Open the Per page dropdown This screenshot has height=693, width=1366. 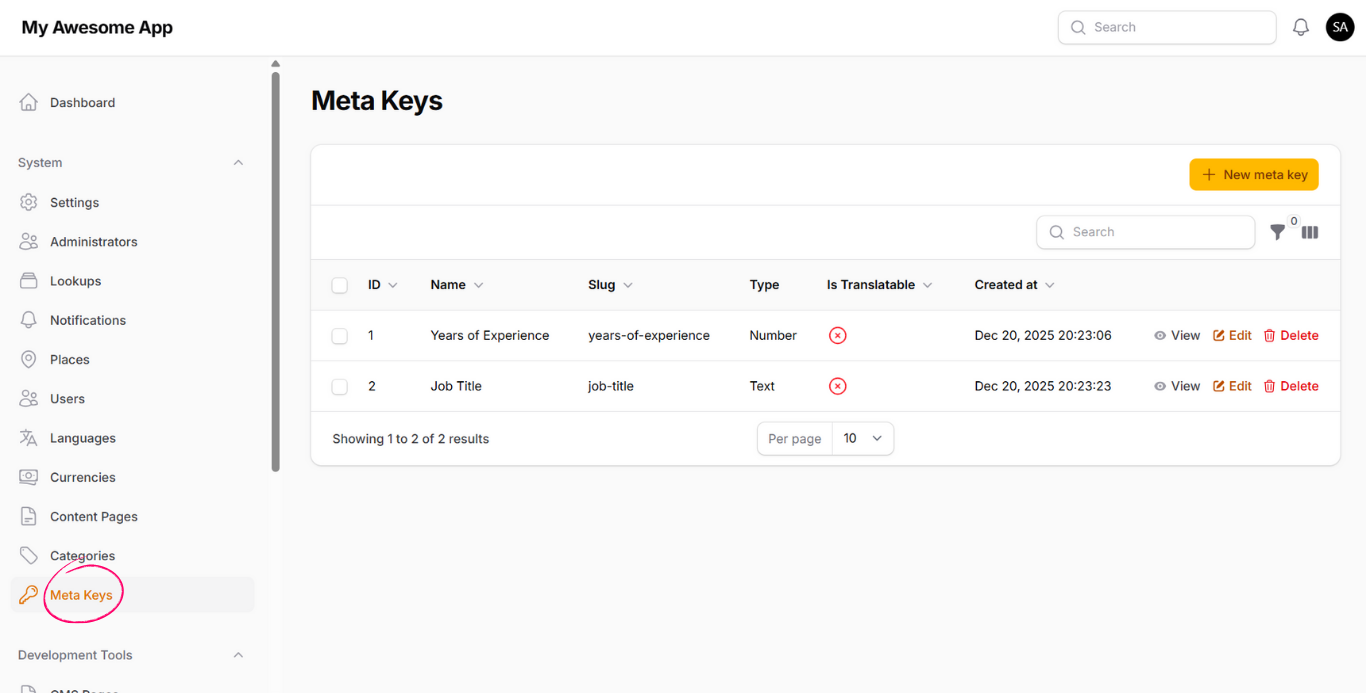pos(862,439)
